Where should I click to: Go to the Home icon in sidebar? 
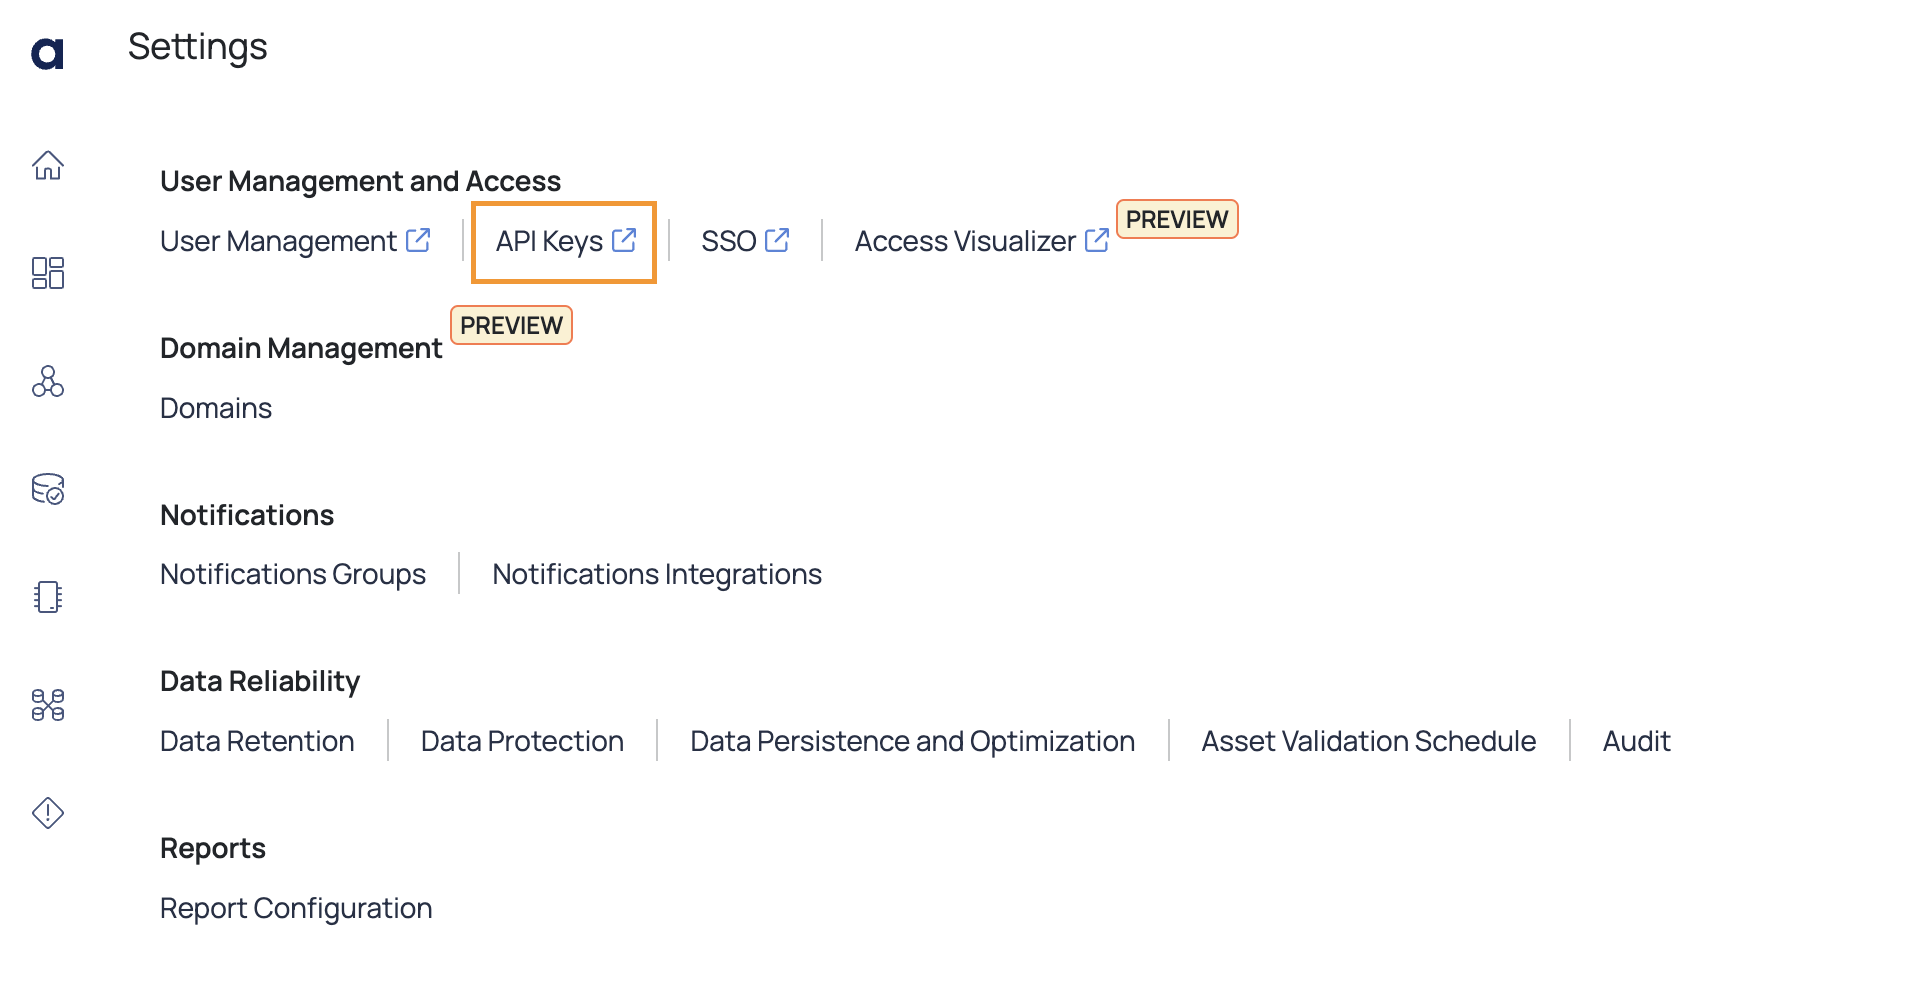[x=48, y=165]
